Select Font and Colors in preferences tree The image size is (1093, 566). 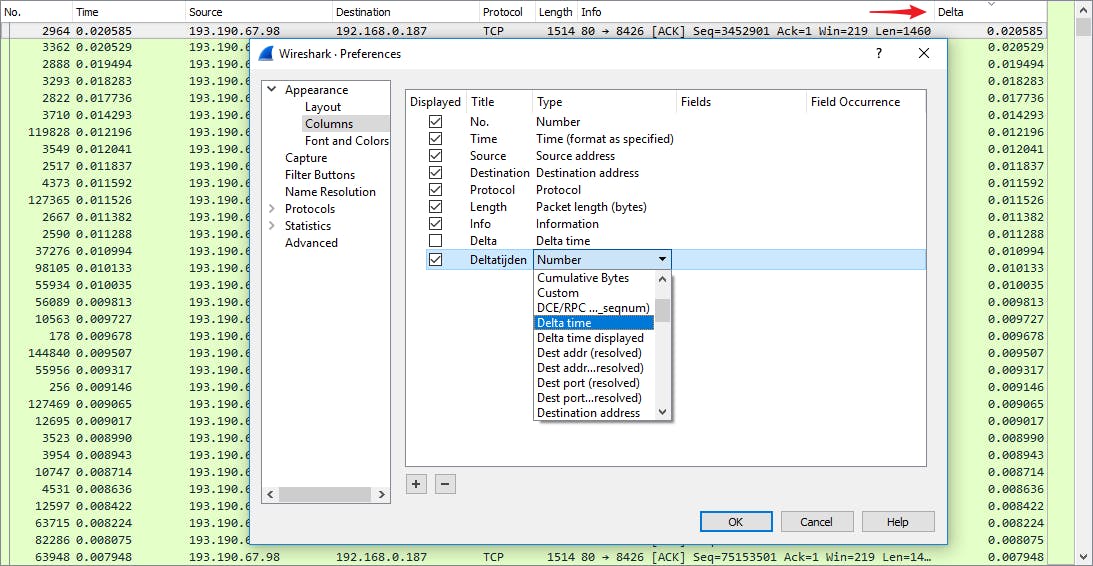[346, 141]
